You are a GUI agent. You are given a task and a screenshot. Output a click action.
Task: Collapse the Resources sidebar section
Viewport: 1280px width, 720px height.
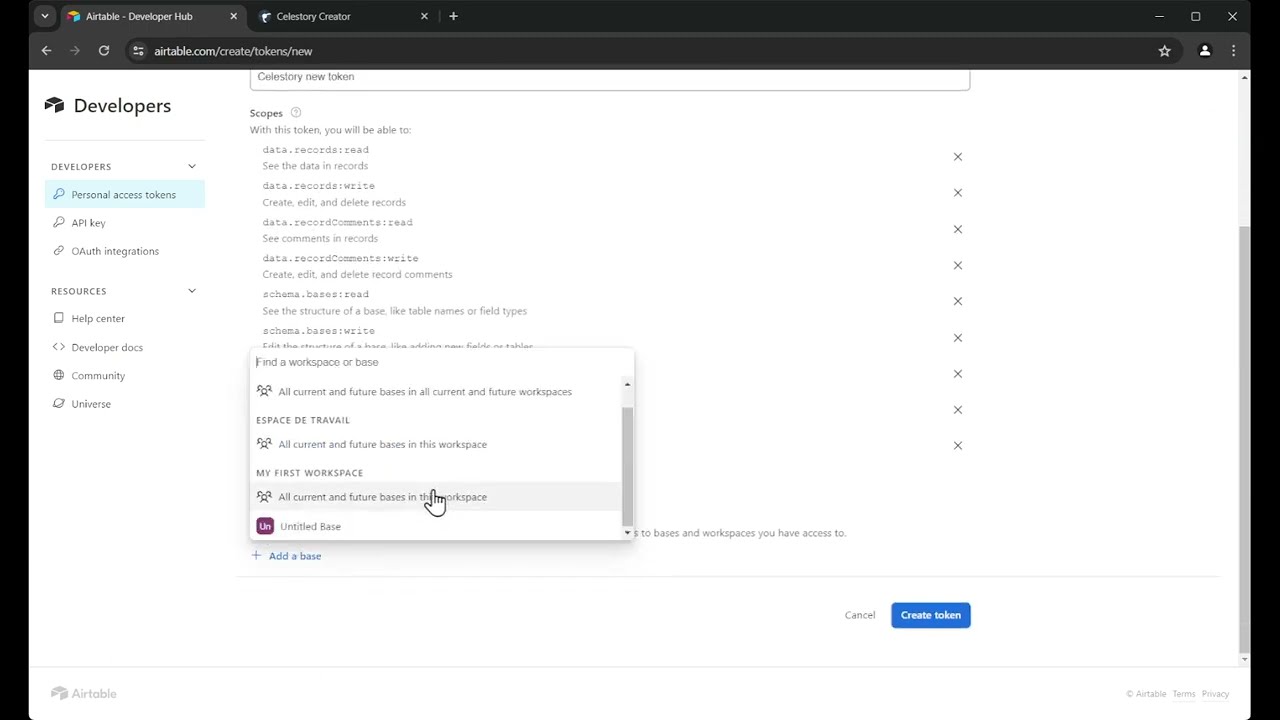coord(192,291)
